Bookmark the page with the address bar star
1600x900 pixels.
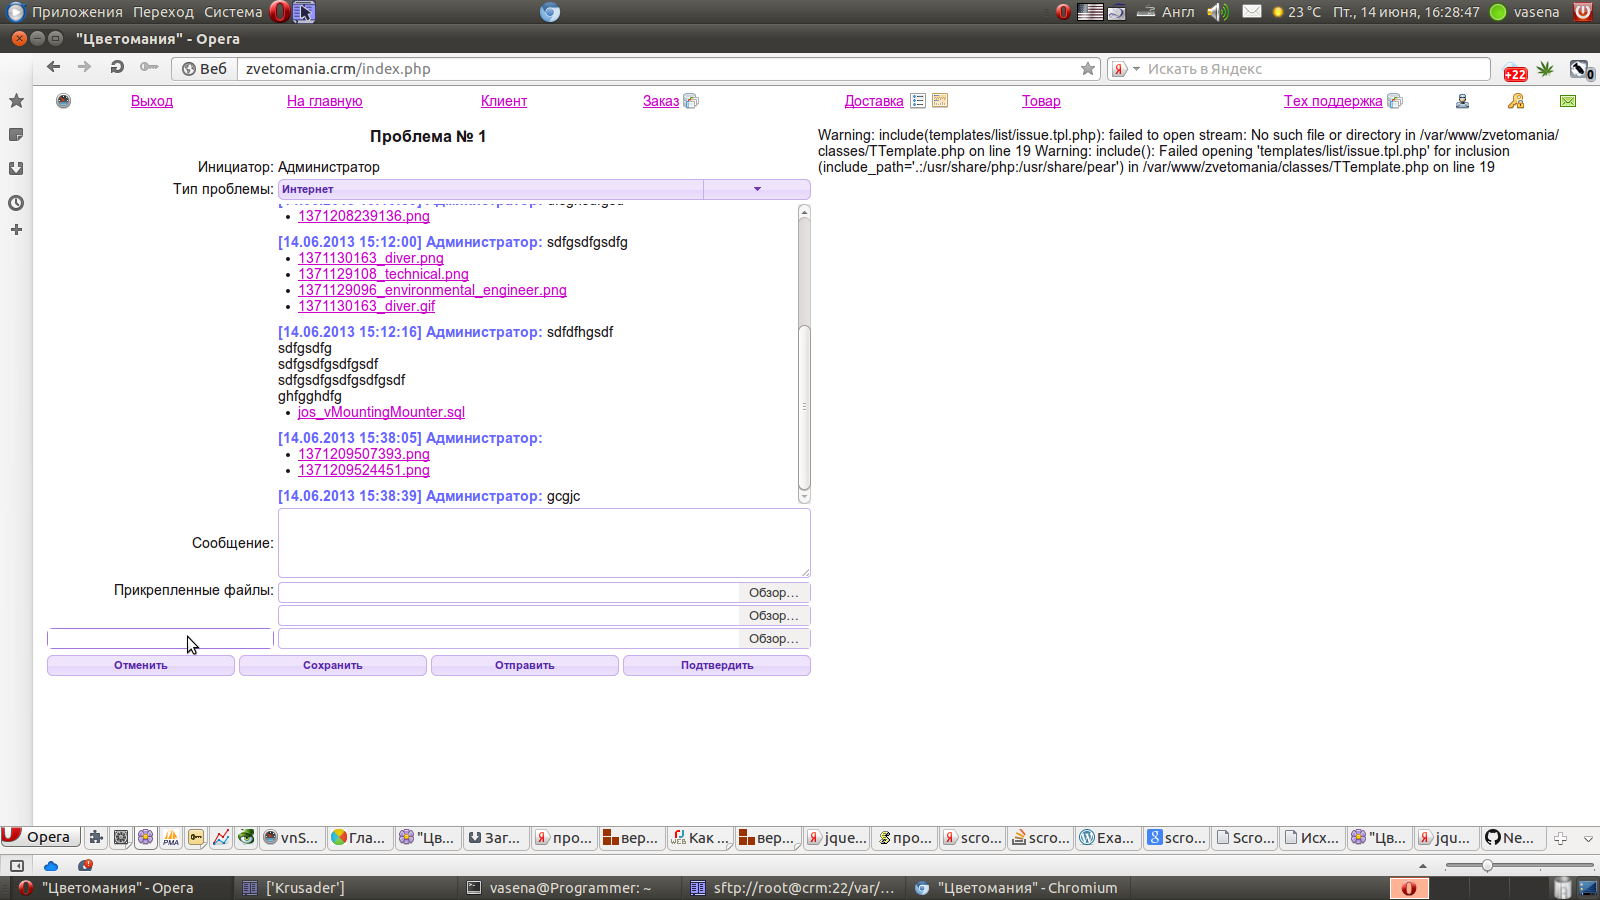[x=1088, y=69]
